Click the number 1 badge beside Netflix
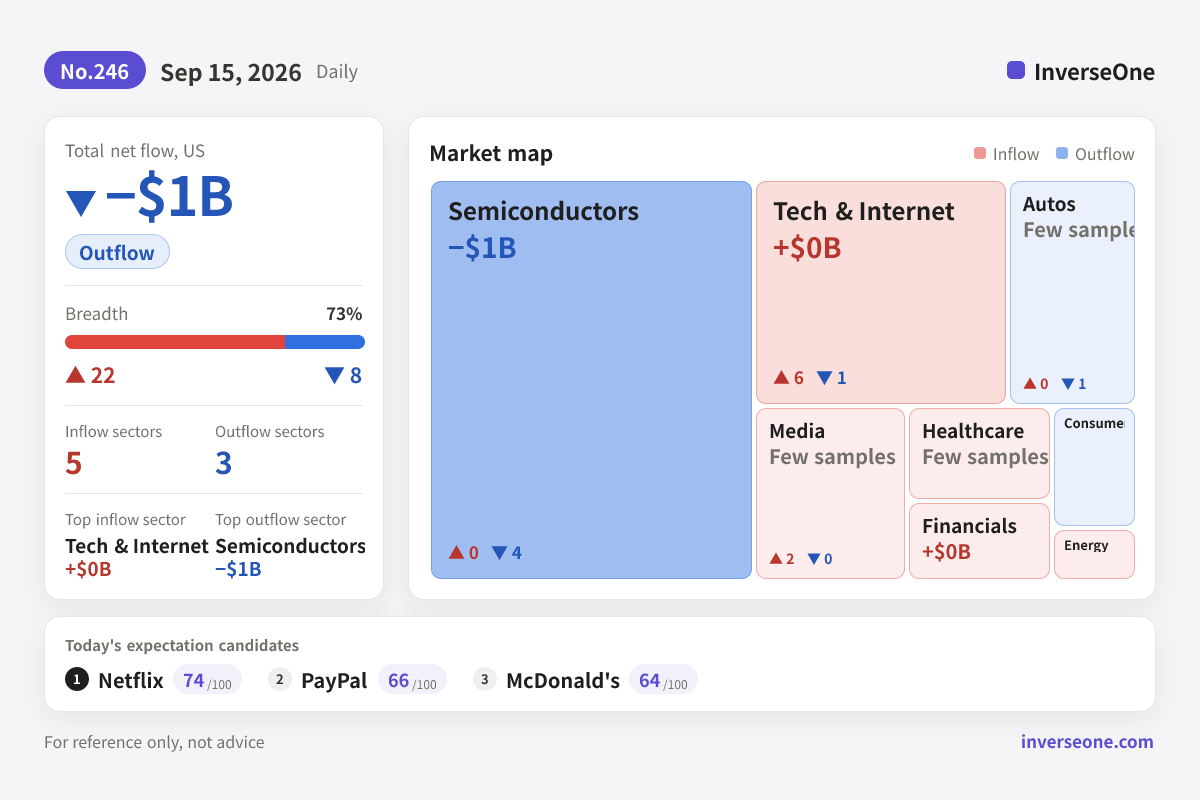 pos(77,680)
